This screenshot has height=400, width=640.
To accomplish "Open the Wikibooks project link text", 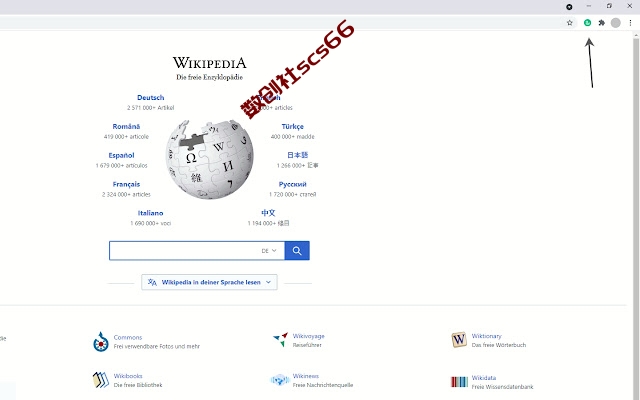I will (128, 376).
